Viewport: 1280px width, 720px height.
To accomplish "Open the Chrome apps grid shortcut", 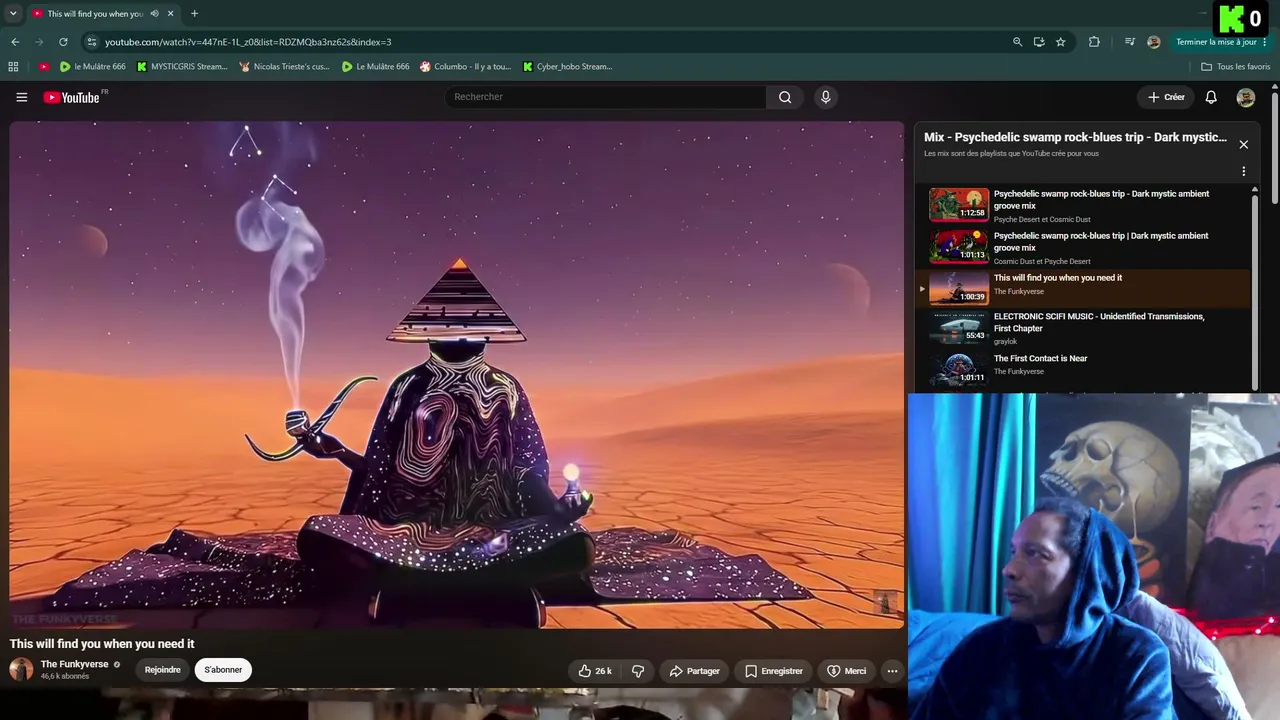I will coord(13,67).
